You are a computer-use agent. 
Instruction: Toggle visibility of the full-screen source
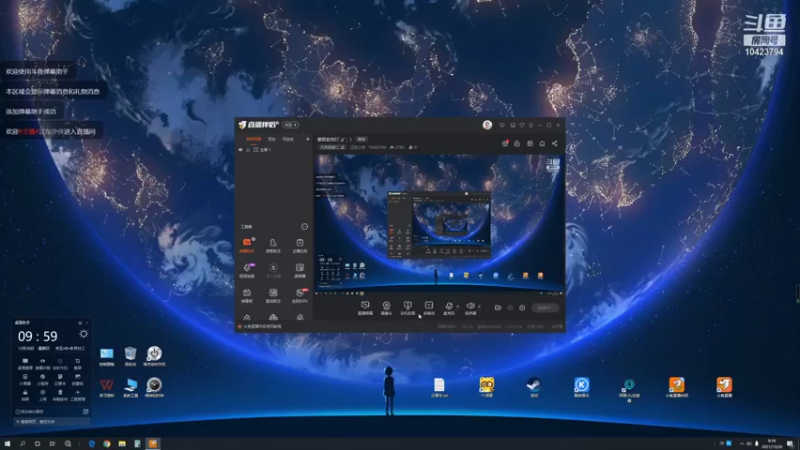point(241,150)
